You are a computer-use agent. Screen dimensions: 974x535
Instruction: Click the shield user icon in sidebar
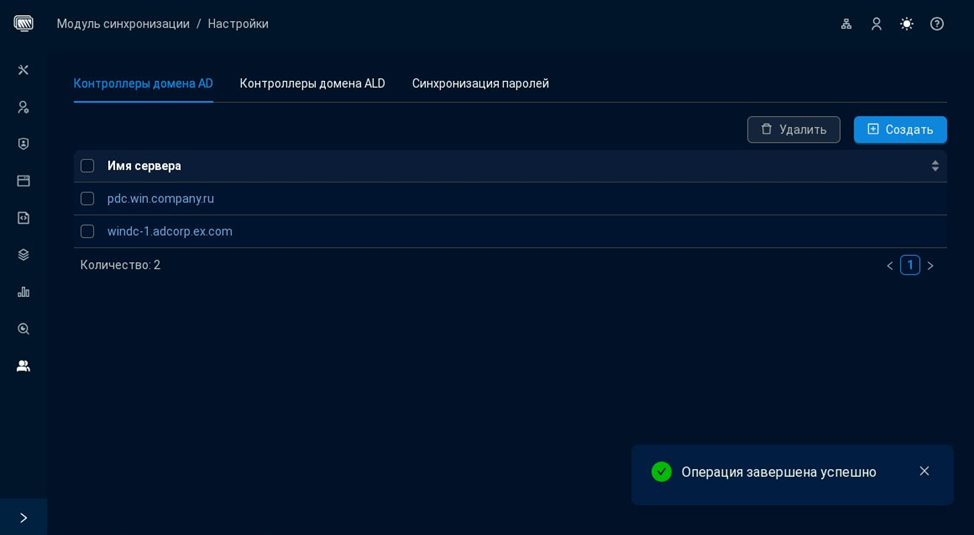[23, 144]
